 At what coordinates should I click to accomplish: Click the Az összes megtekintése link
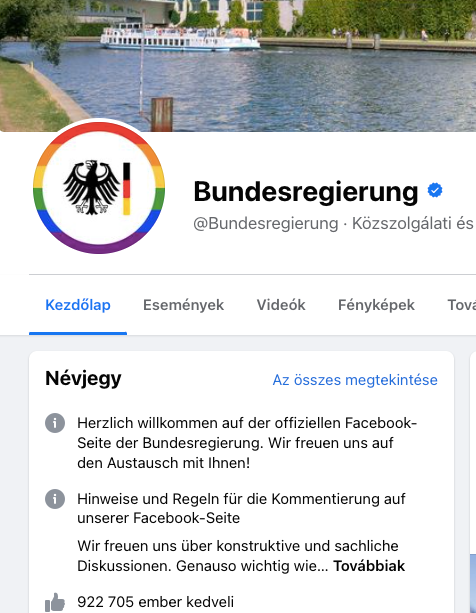coord(355,380)
